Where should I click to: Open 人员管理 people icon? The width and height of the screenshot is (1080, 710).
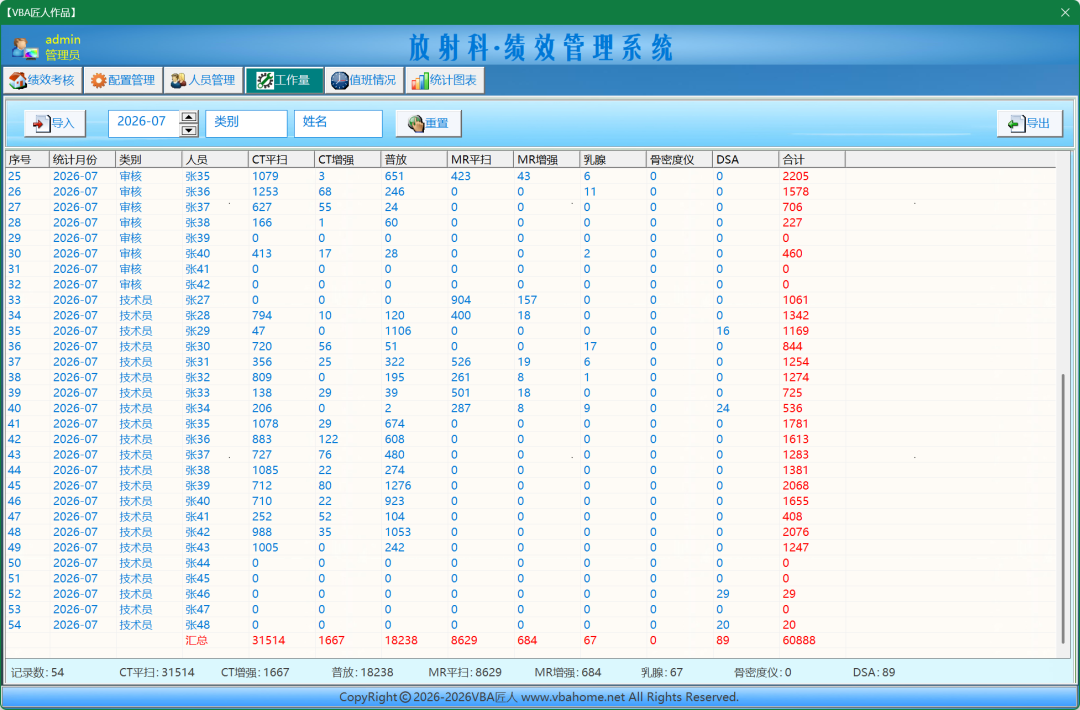tap(178, 81)
